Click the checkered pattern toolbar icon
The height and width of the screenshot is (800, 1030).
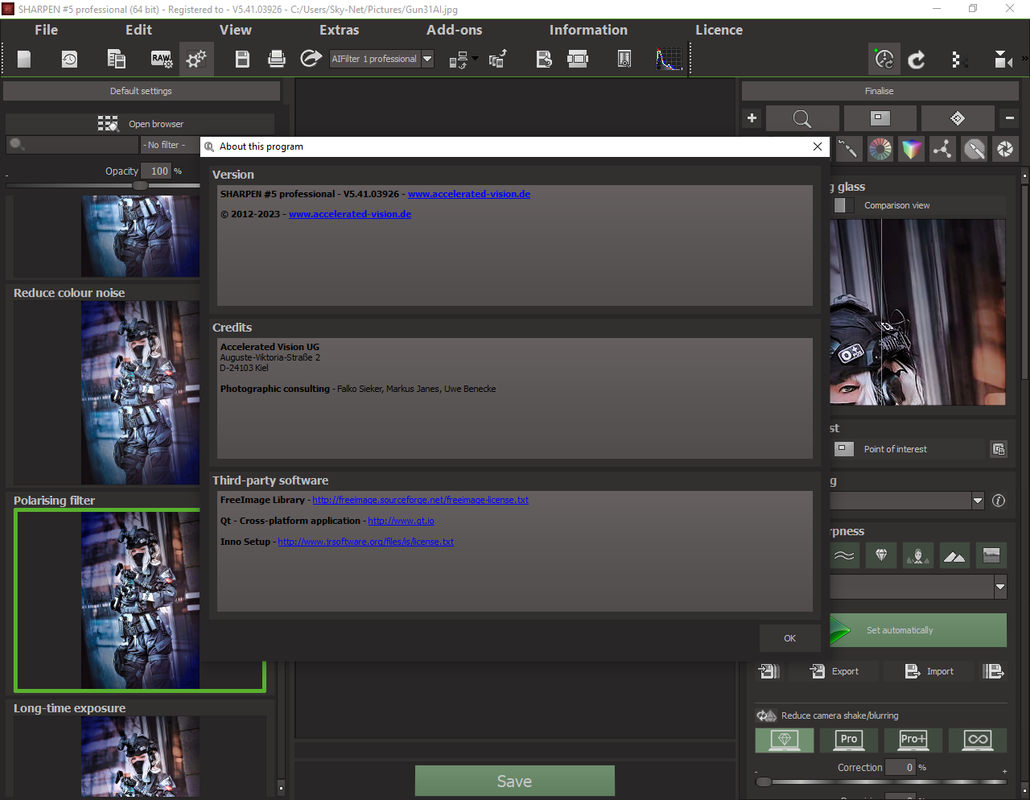click(956, 60)
